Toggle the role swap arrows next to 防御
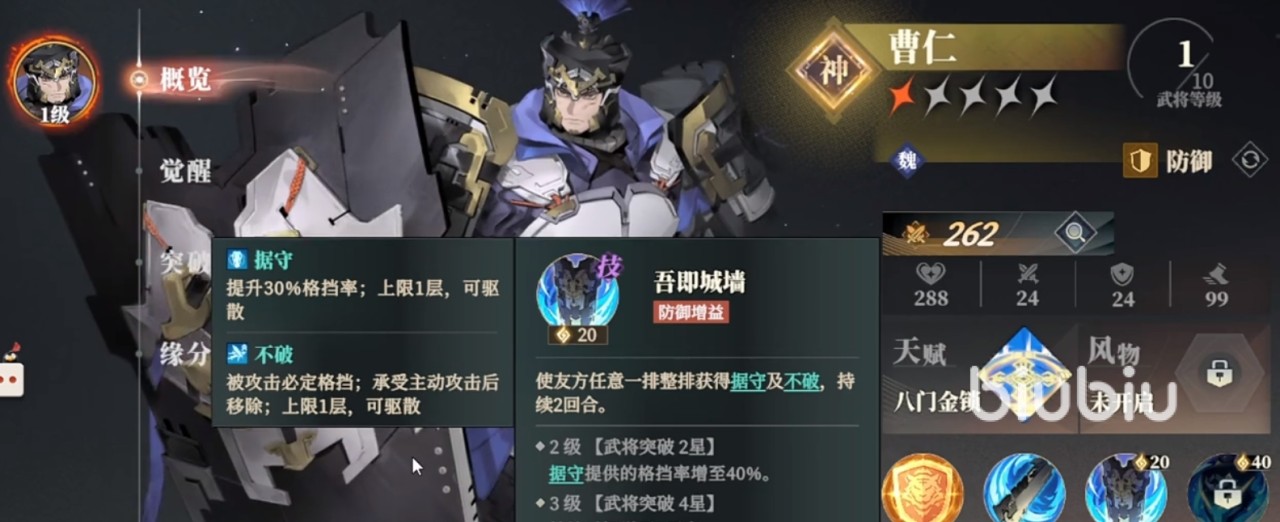Screen dimensions: 1280x522 click(1249, 160)
